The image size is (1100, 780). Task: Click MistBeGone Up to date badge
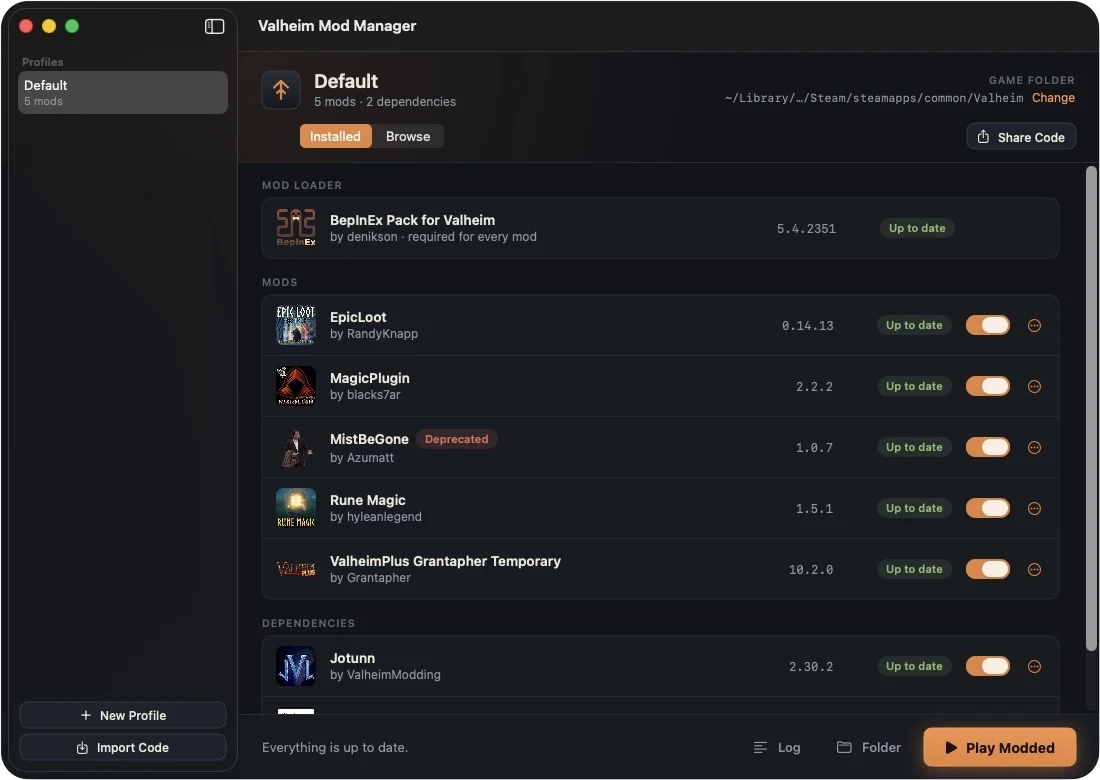(x=914, y=448)
